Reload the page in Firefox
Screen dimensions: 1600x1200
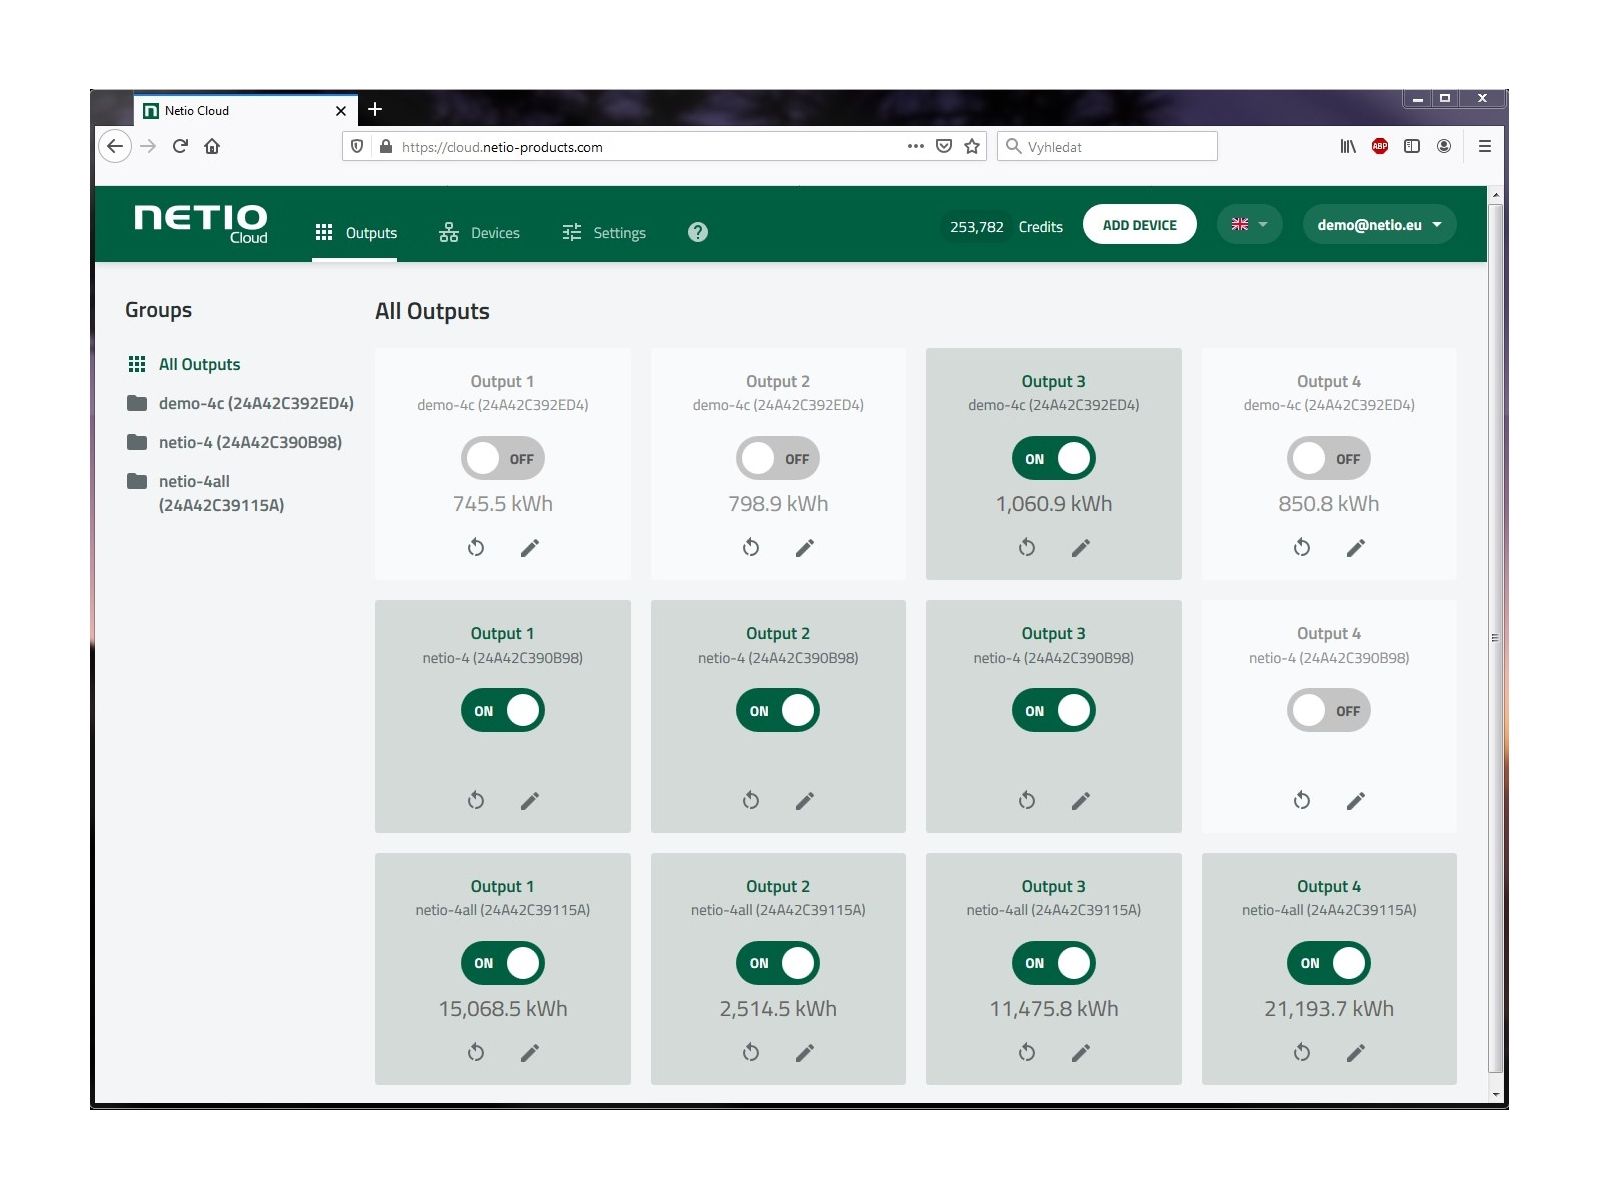(x=180, y=146)
